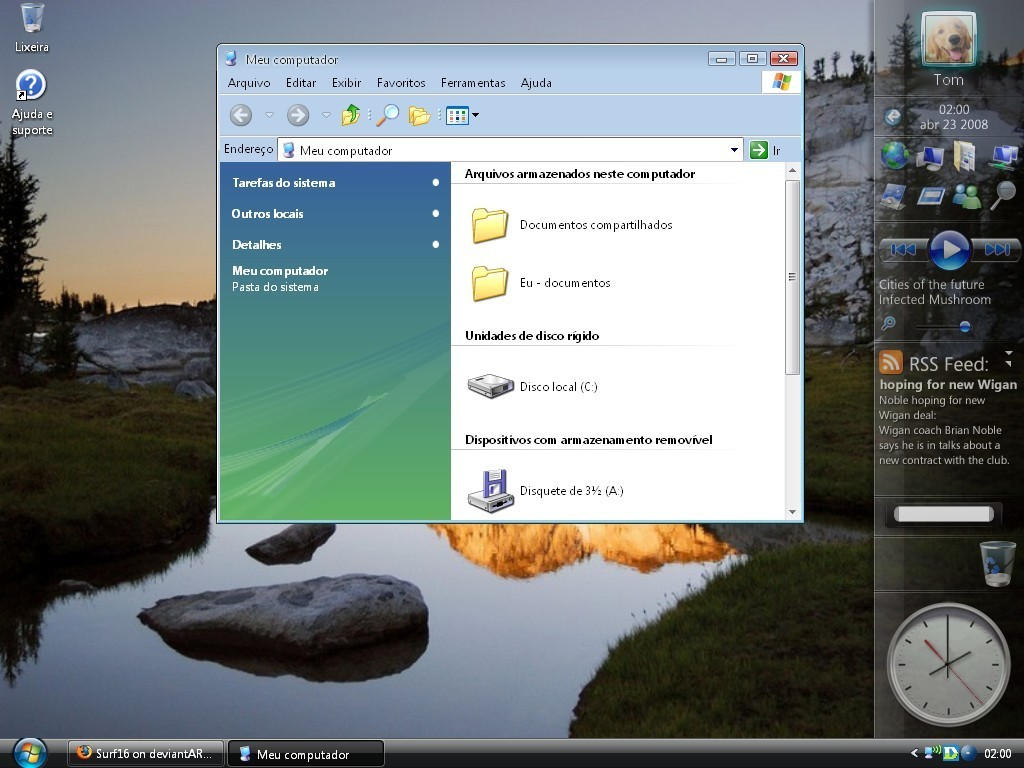
Task: Click the scrollbar down arrow in Explorer
Action: [792, 513]
